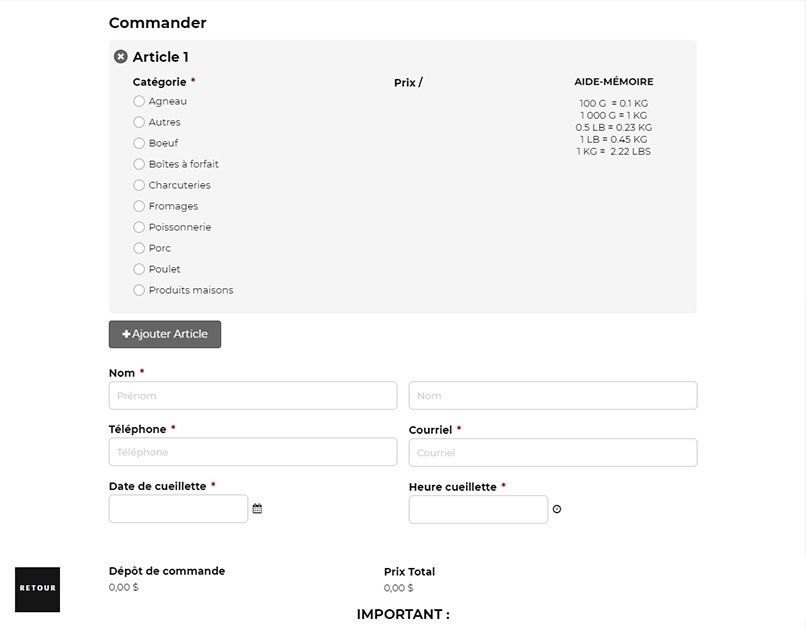Click into the Téléphone field
The image size is (806, 627).
pos(253,452)
